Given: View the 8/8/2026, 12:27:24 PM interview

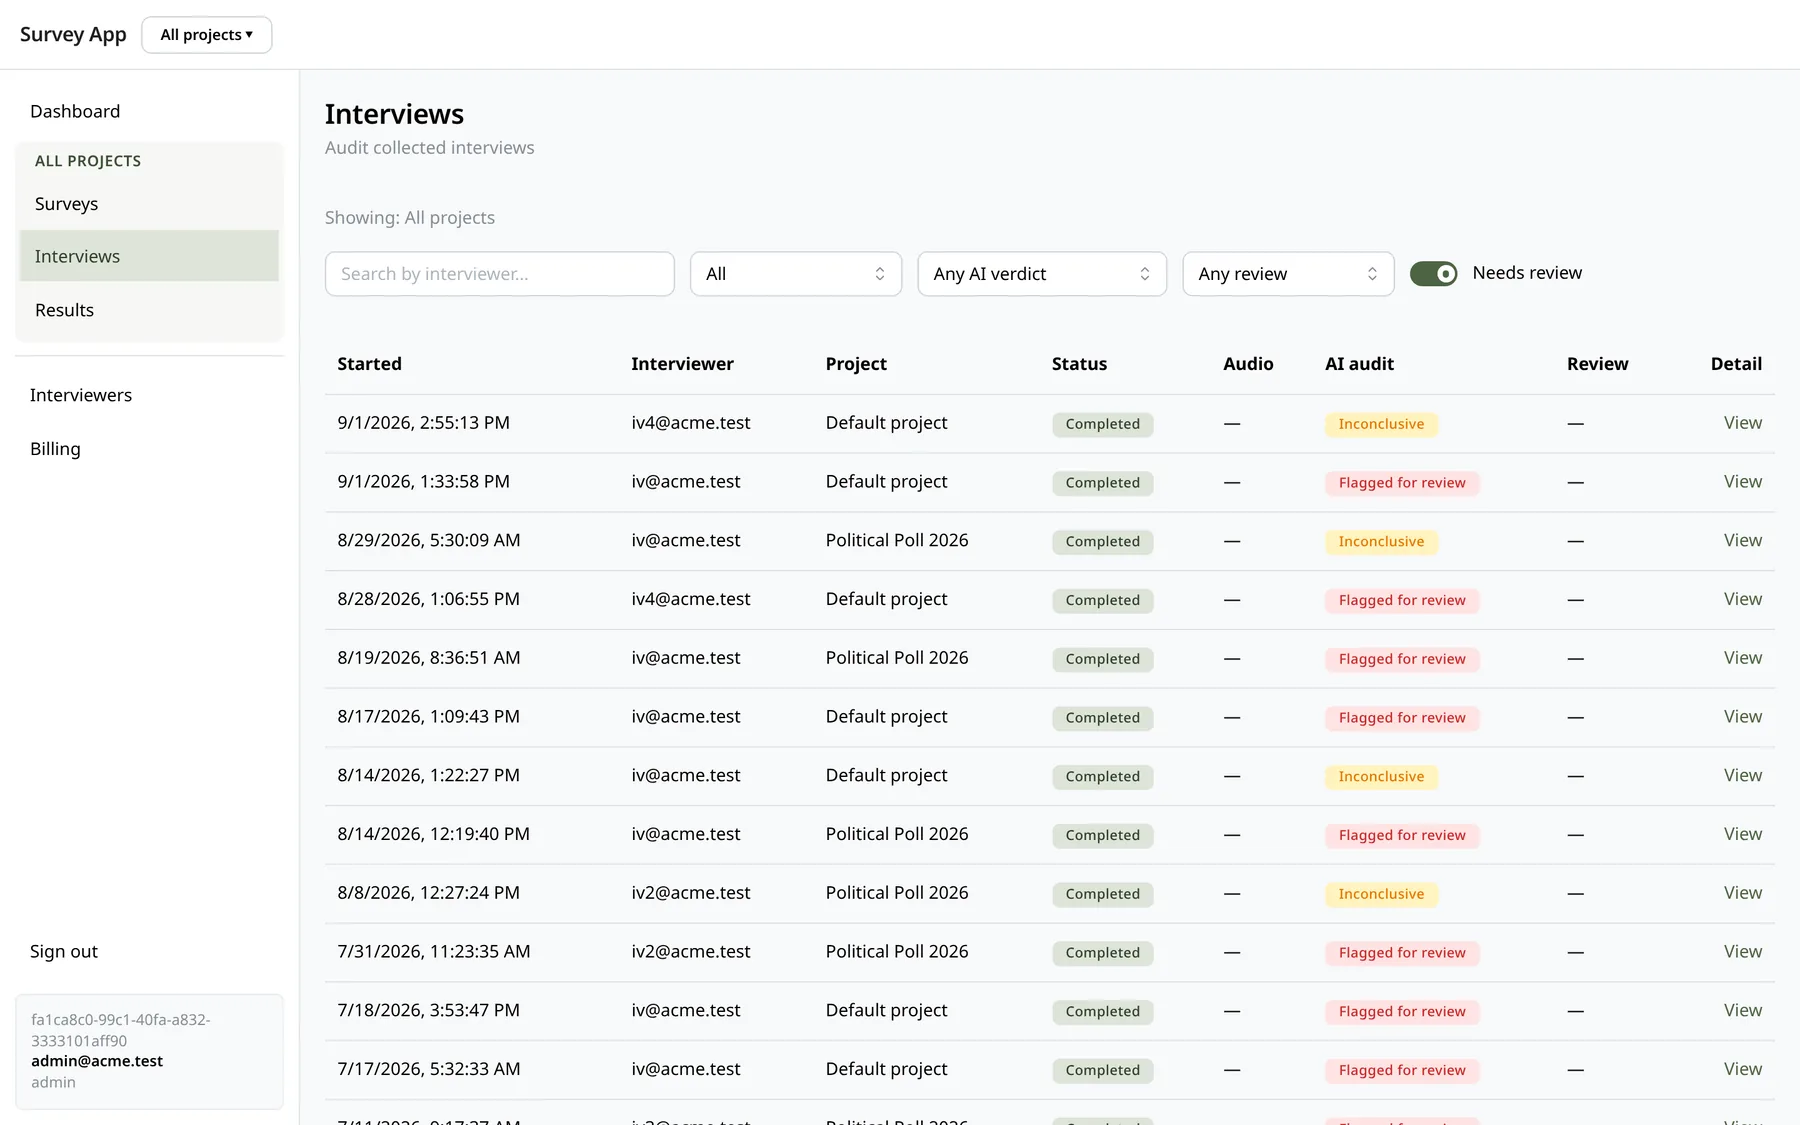Looking at the screenshot, I should [1743, 893].
